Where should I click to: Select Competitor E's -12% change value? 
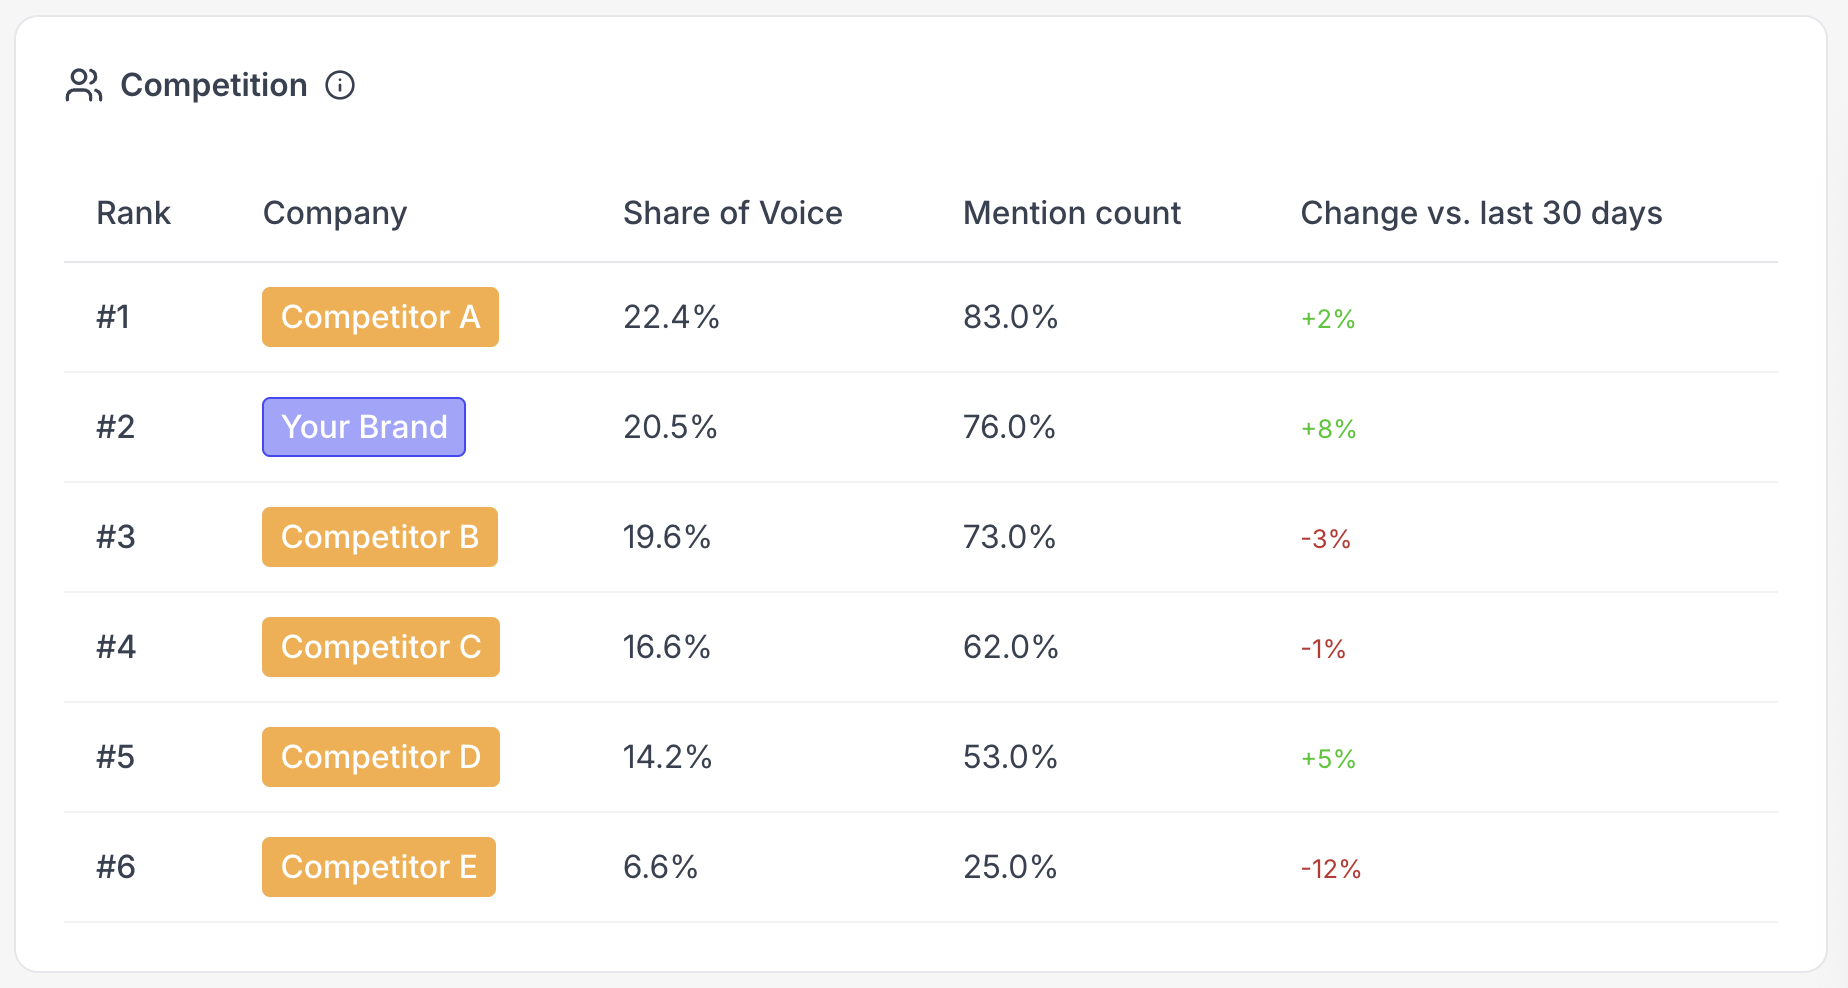1330,869
